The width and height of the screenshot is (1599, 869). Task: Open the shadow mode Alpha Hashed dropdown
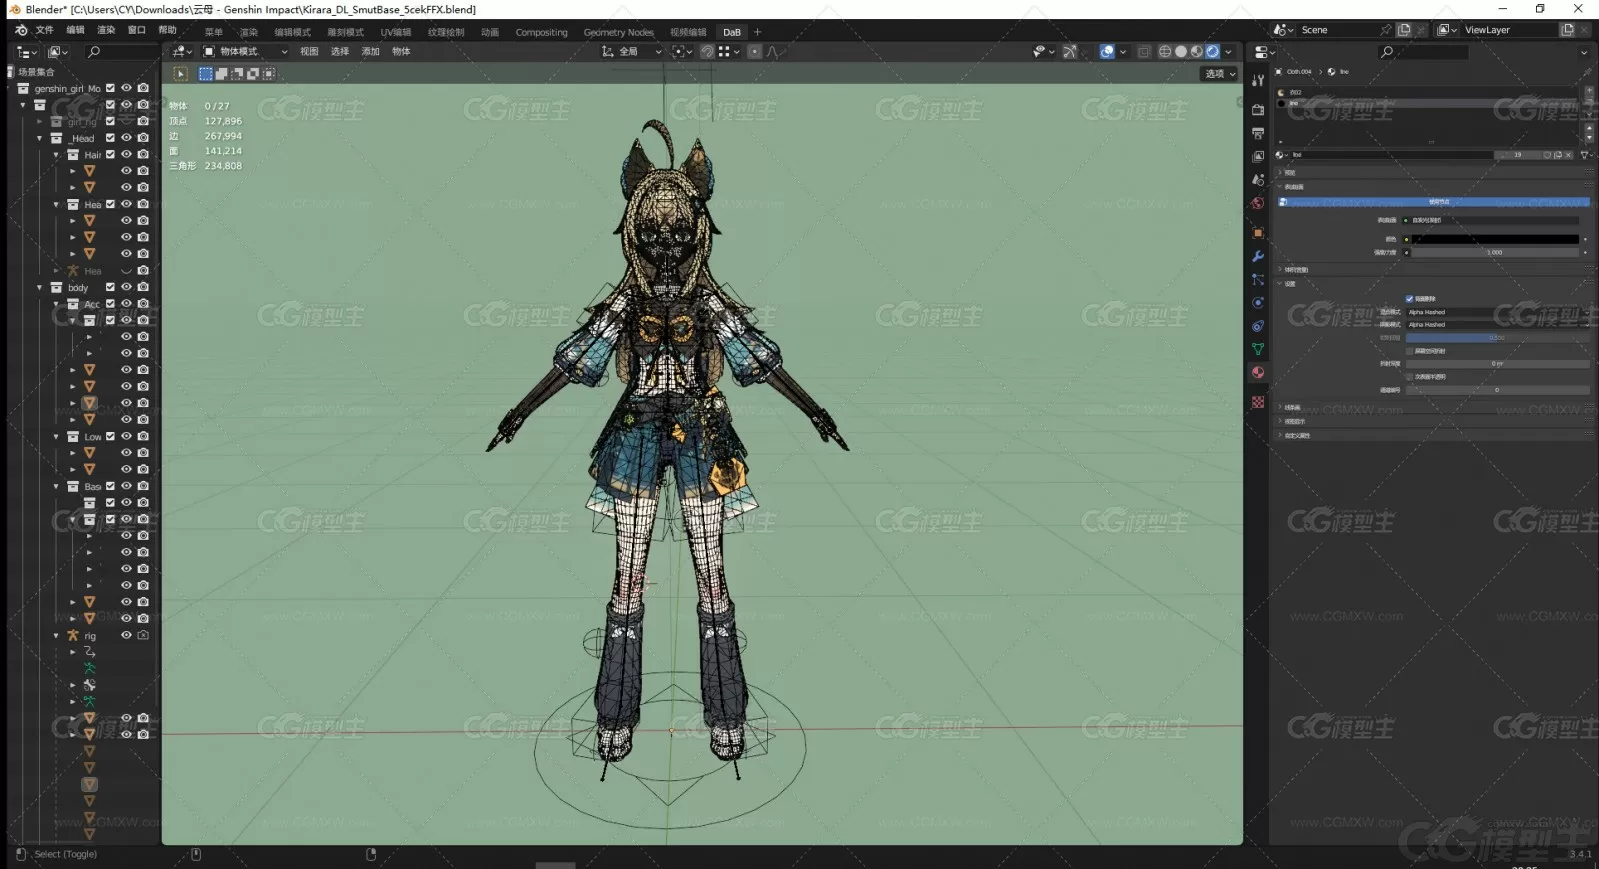(1497, 324)
